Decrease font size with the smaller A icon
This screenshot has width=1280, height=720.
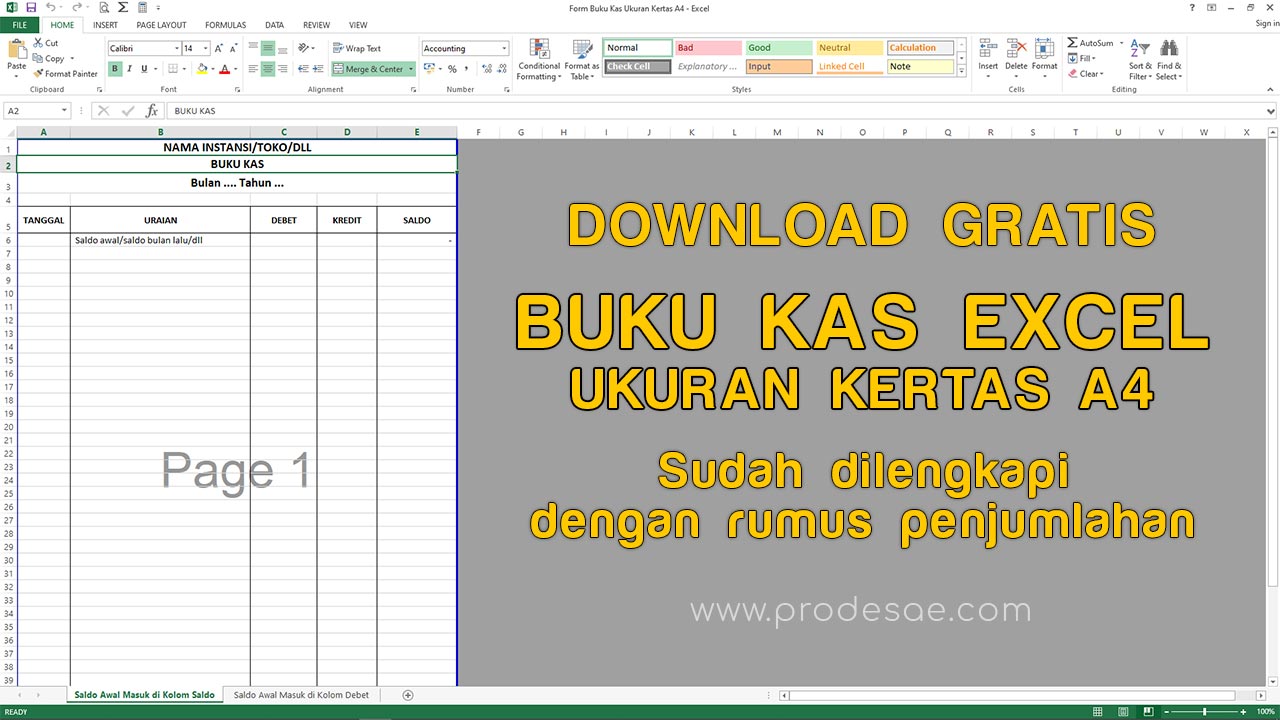click(x=234, y=48)
